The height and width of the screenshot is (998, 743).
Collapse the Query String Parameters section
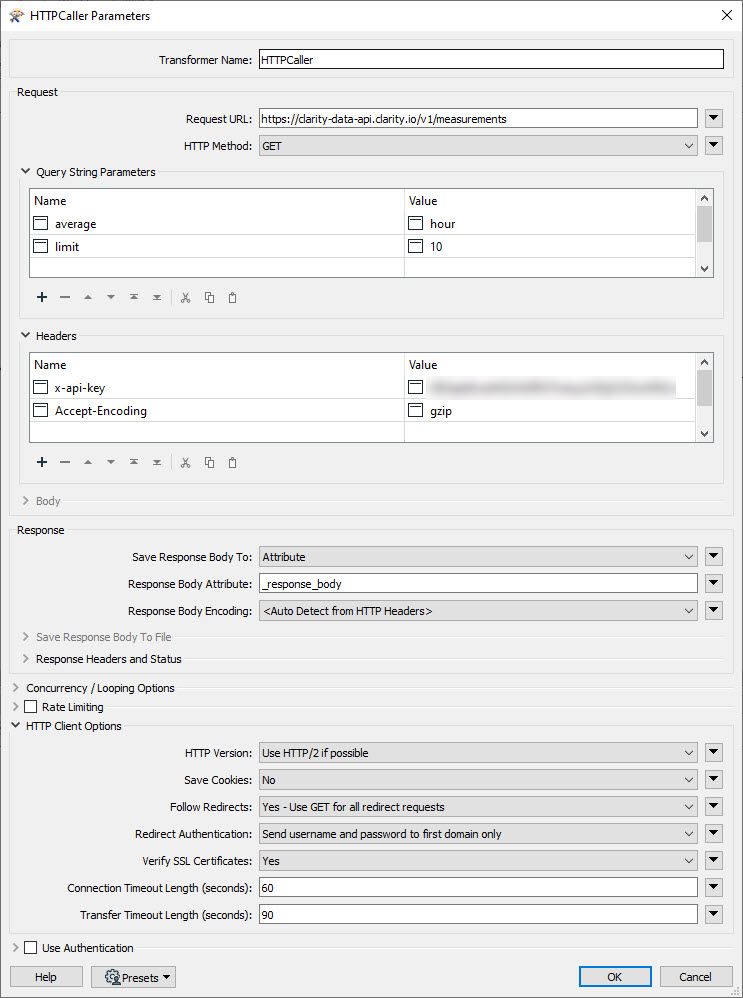tap(25, 172)
